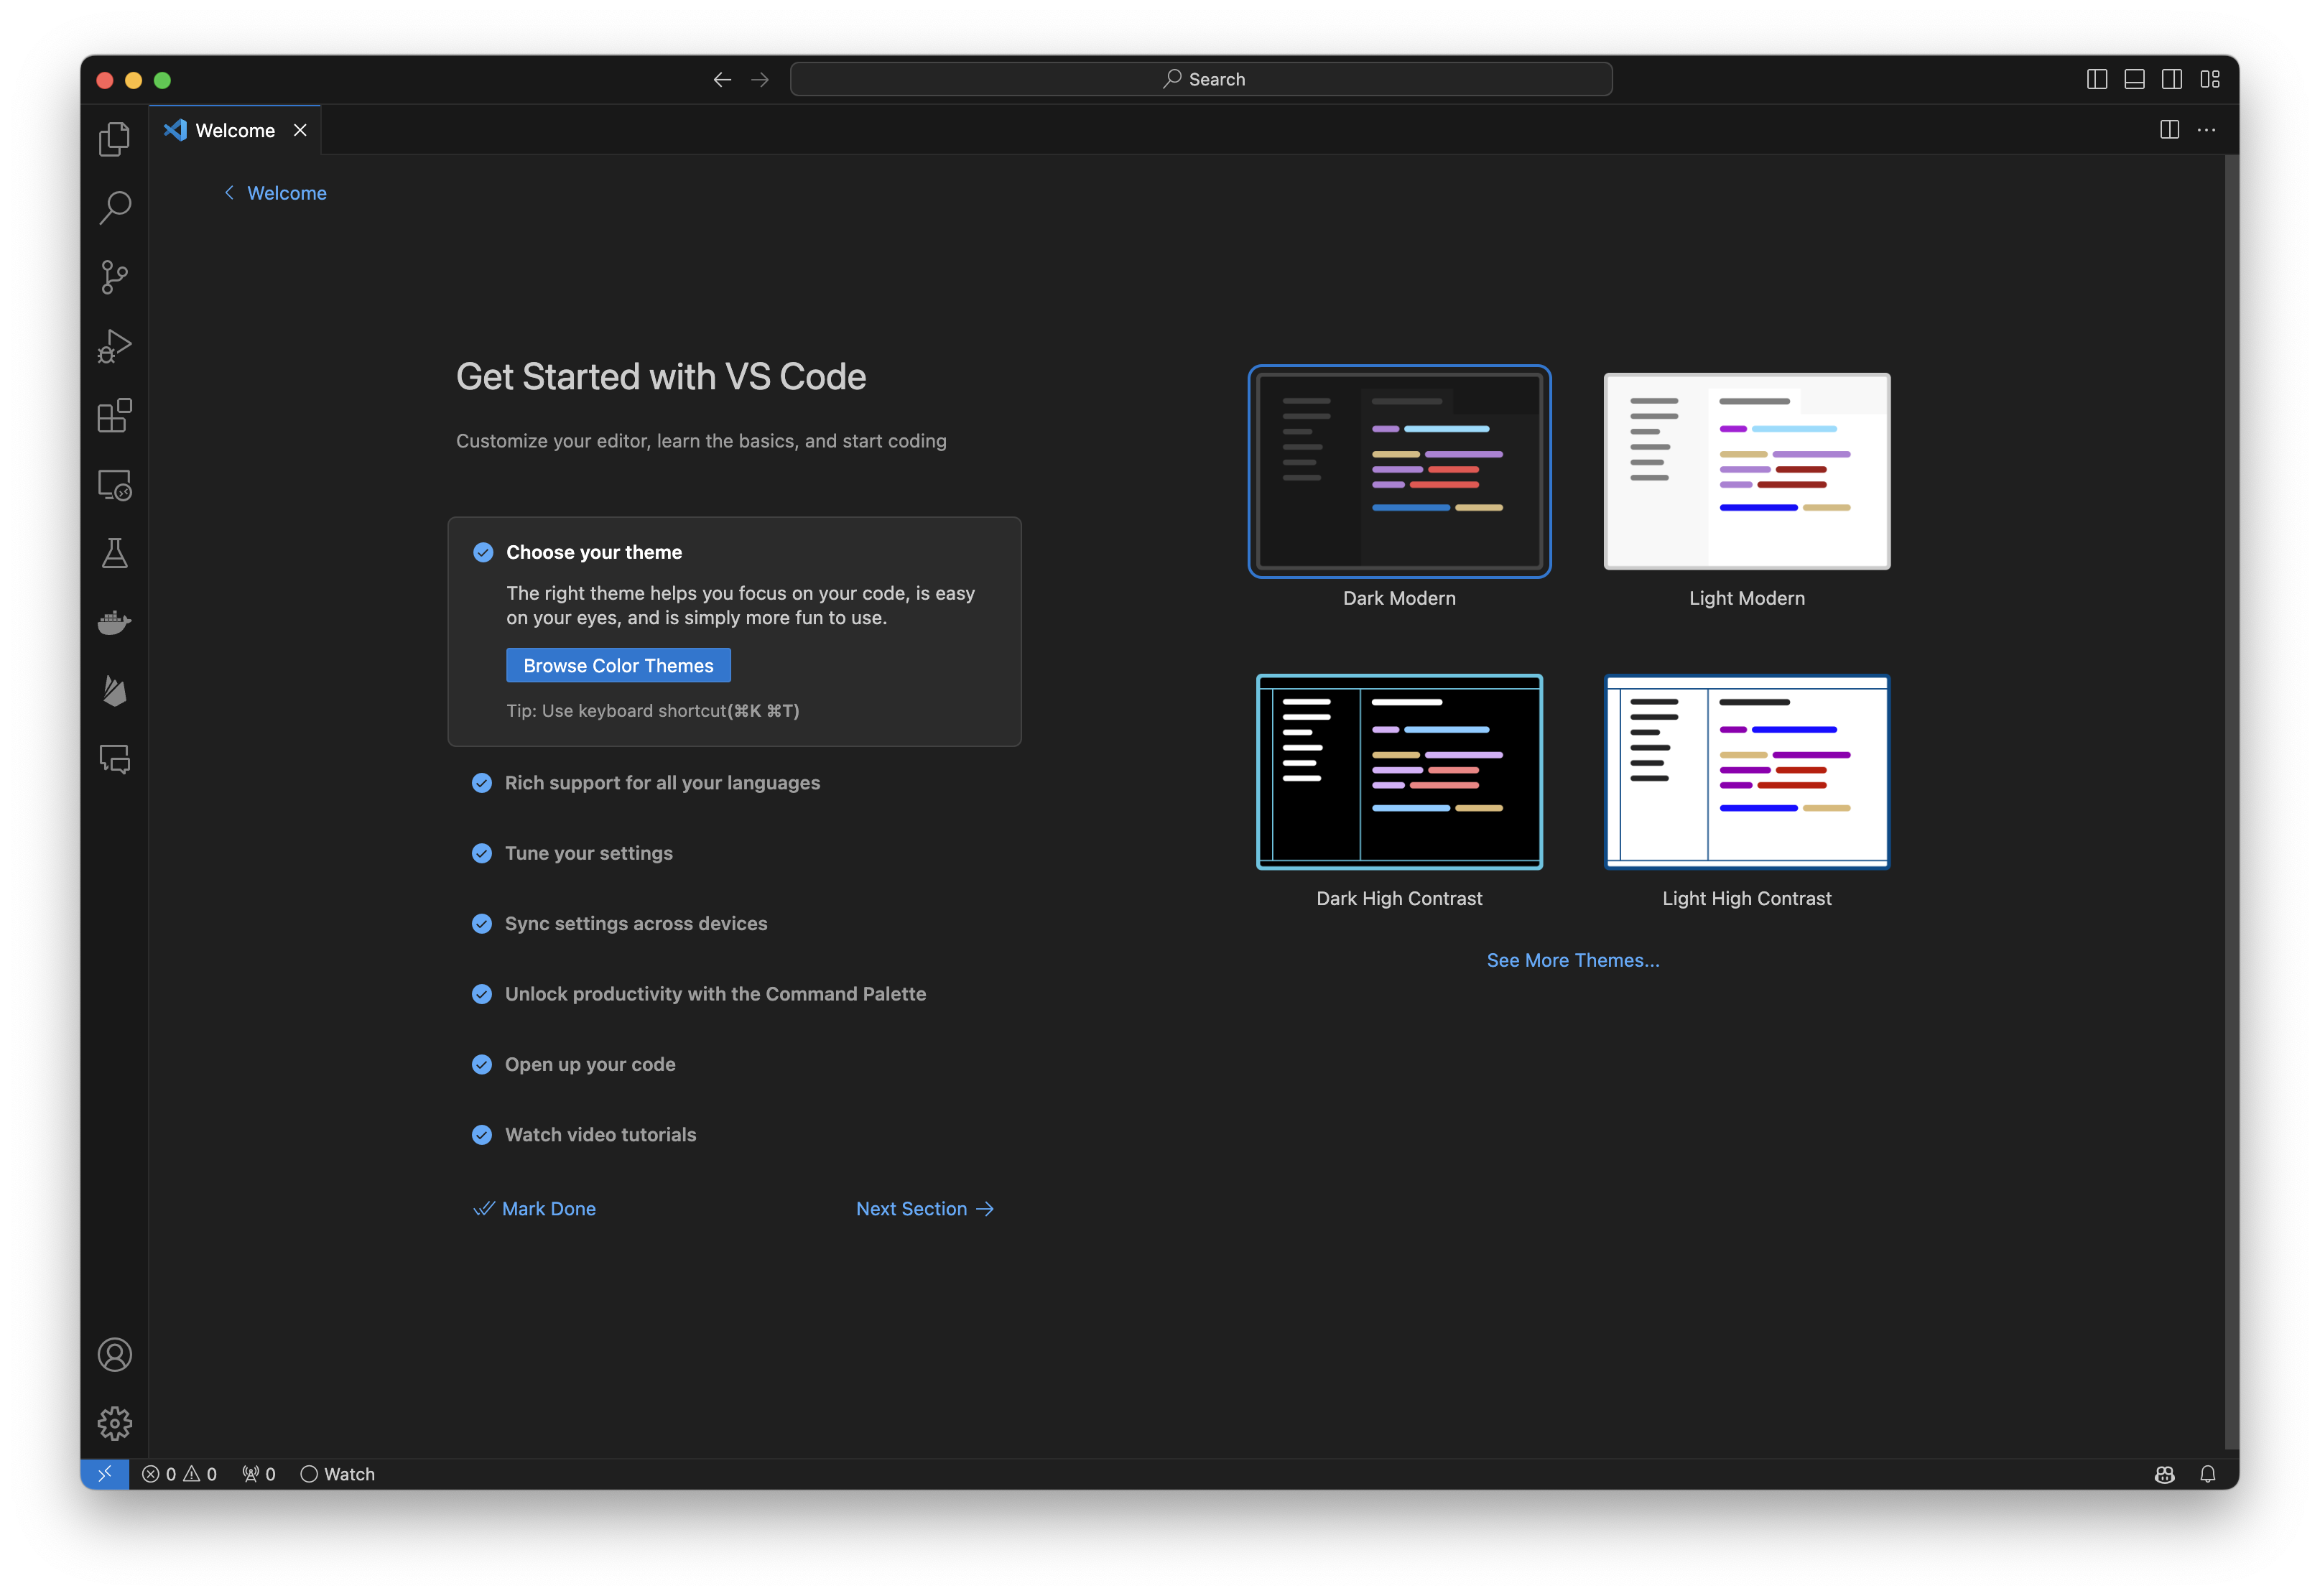Click the Browse Color Themes button

point(618,665)
